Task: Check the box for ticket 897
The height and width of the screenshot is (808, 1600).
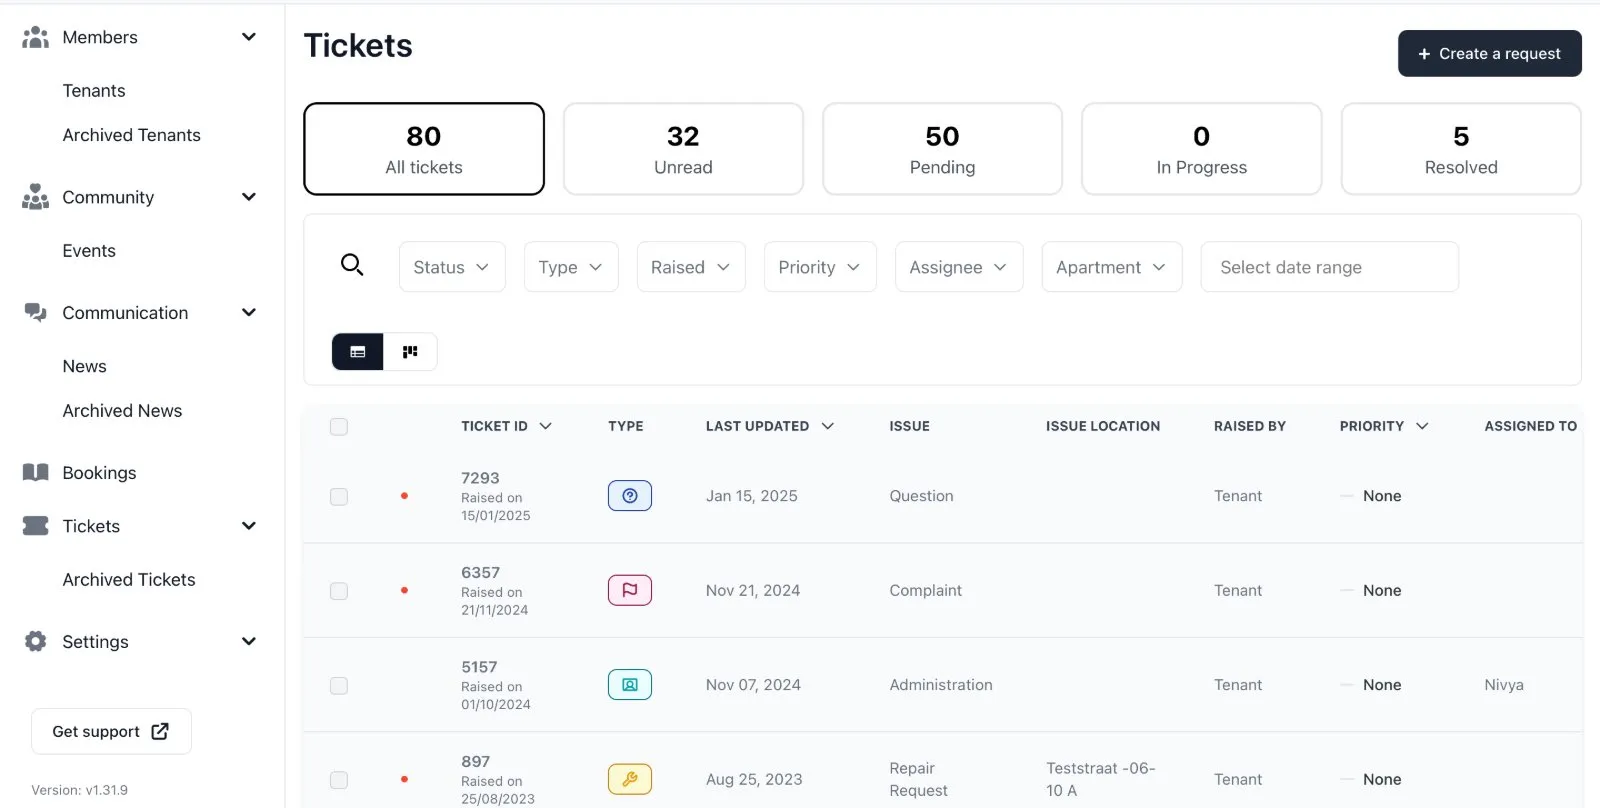Action: pos(339,780)
